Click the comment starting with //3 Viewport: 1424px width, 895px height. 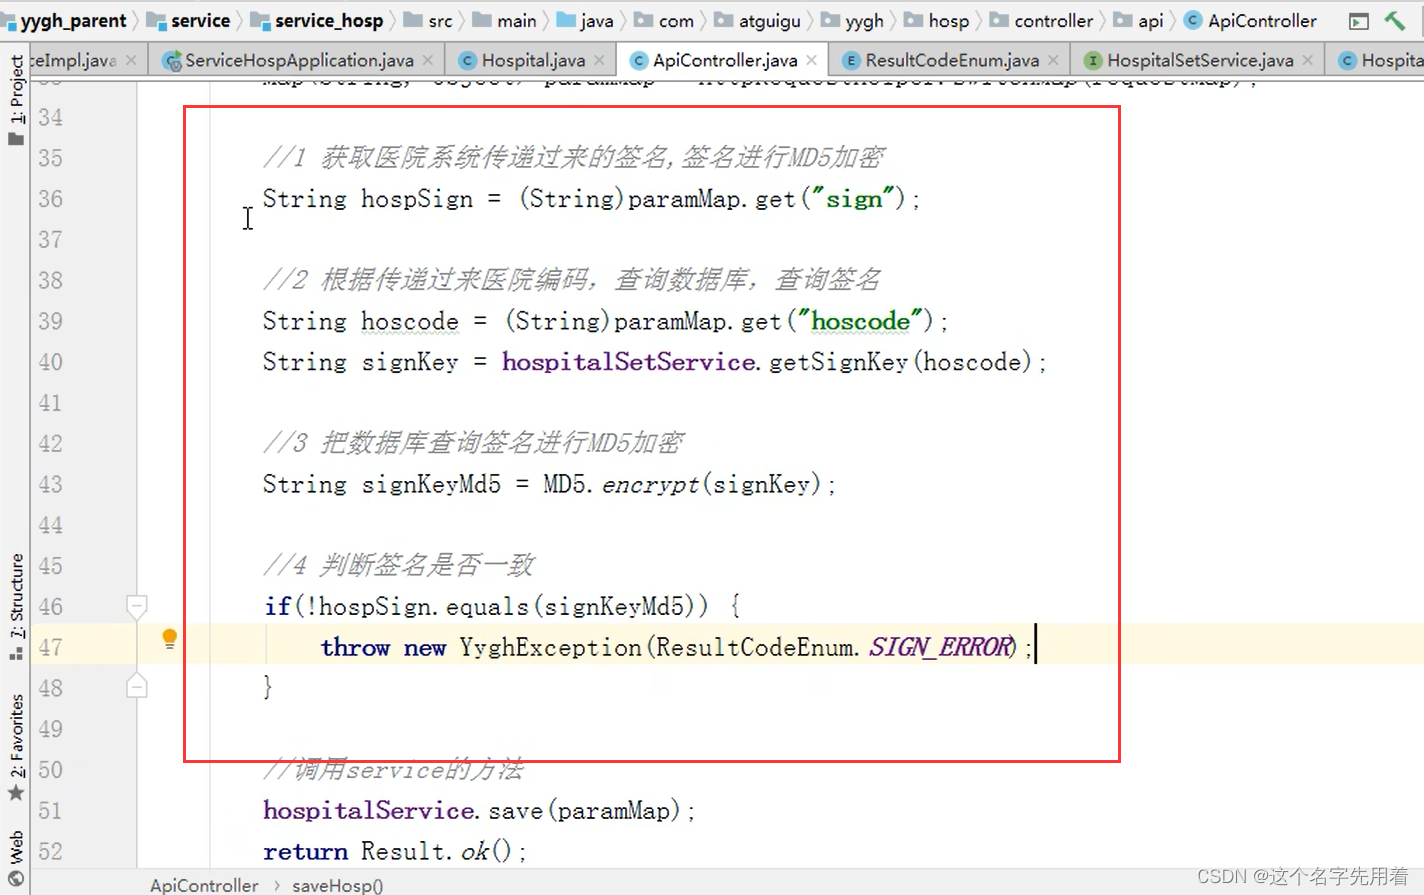click(474, 443)
